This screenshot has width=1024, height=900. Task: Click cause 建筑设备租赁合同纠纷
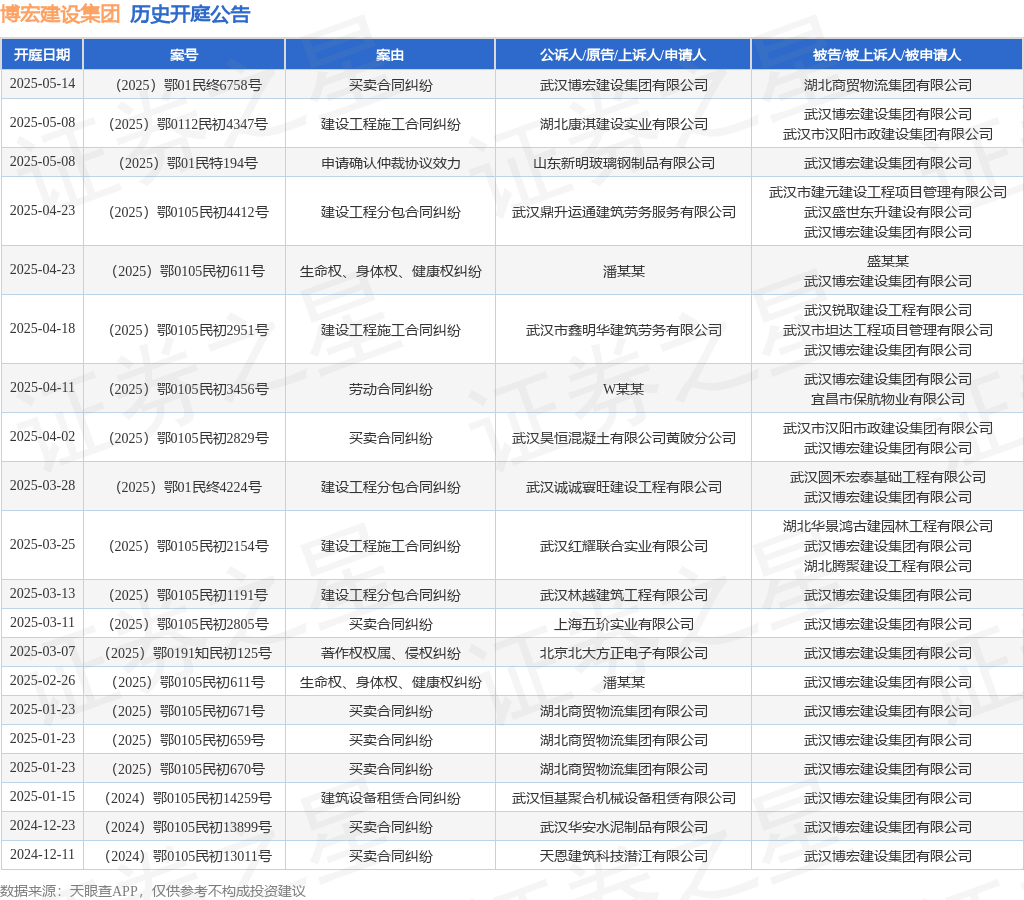coord(391,798)
